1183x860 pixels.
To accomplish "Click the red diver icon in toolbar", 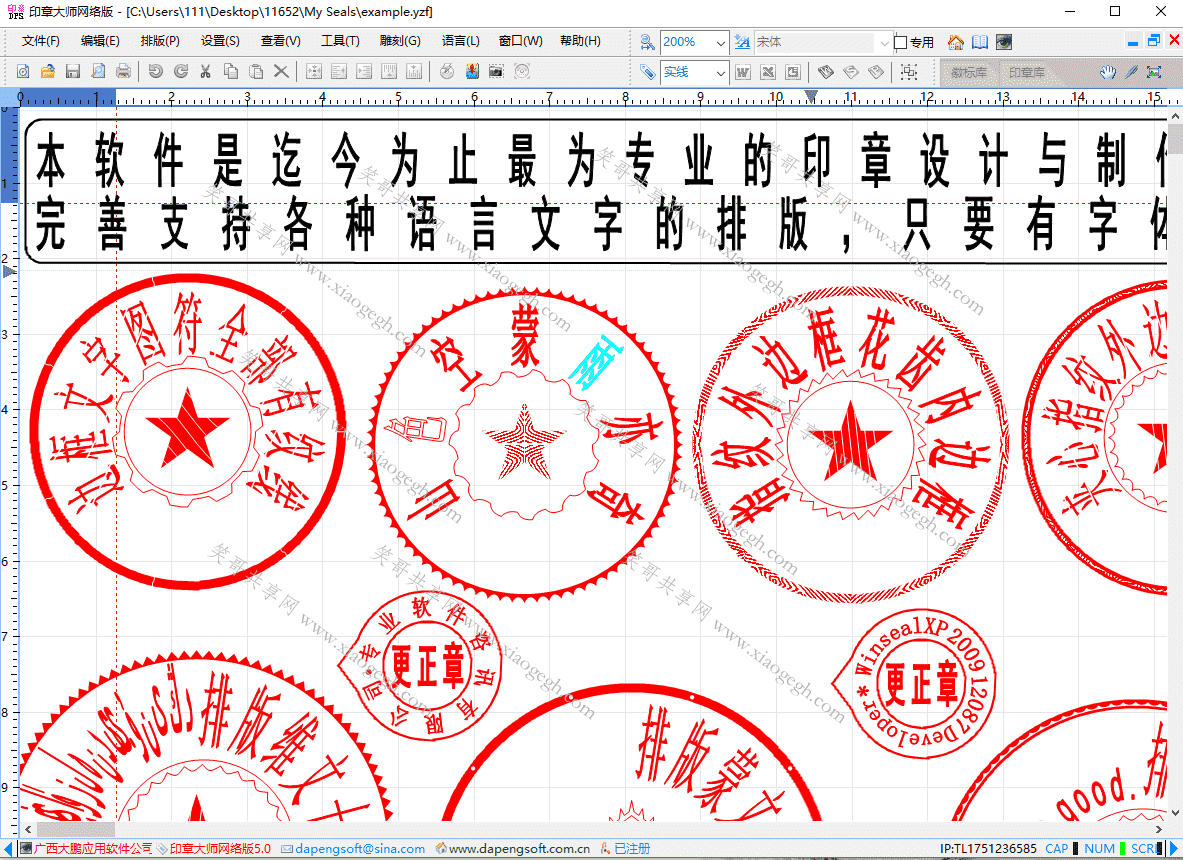I will point(472,72).
